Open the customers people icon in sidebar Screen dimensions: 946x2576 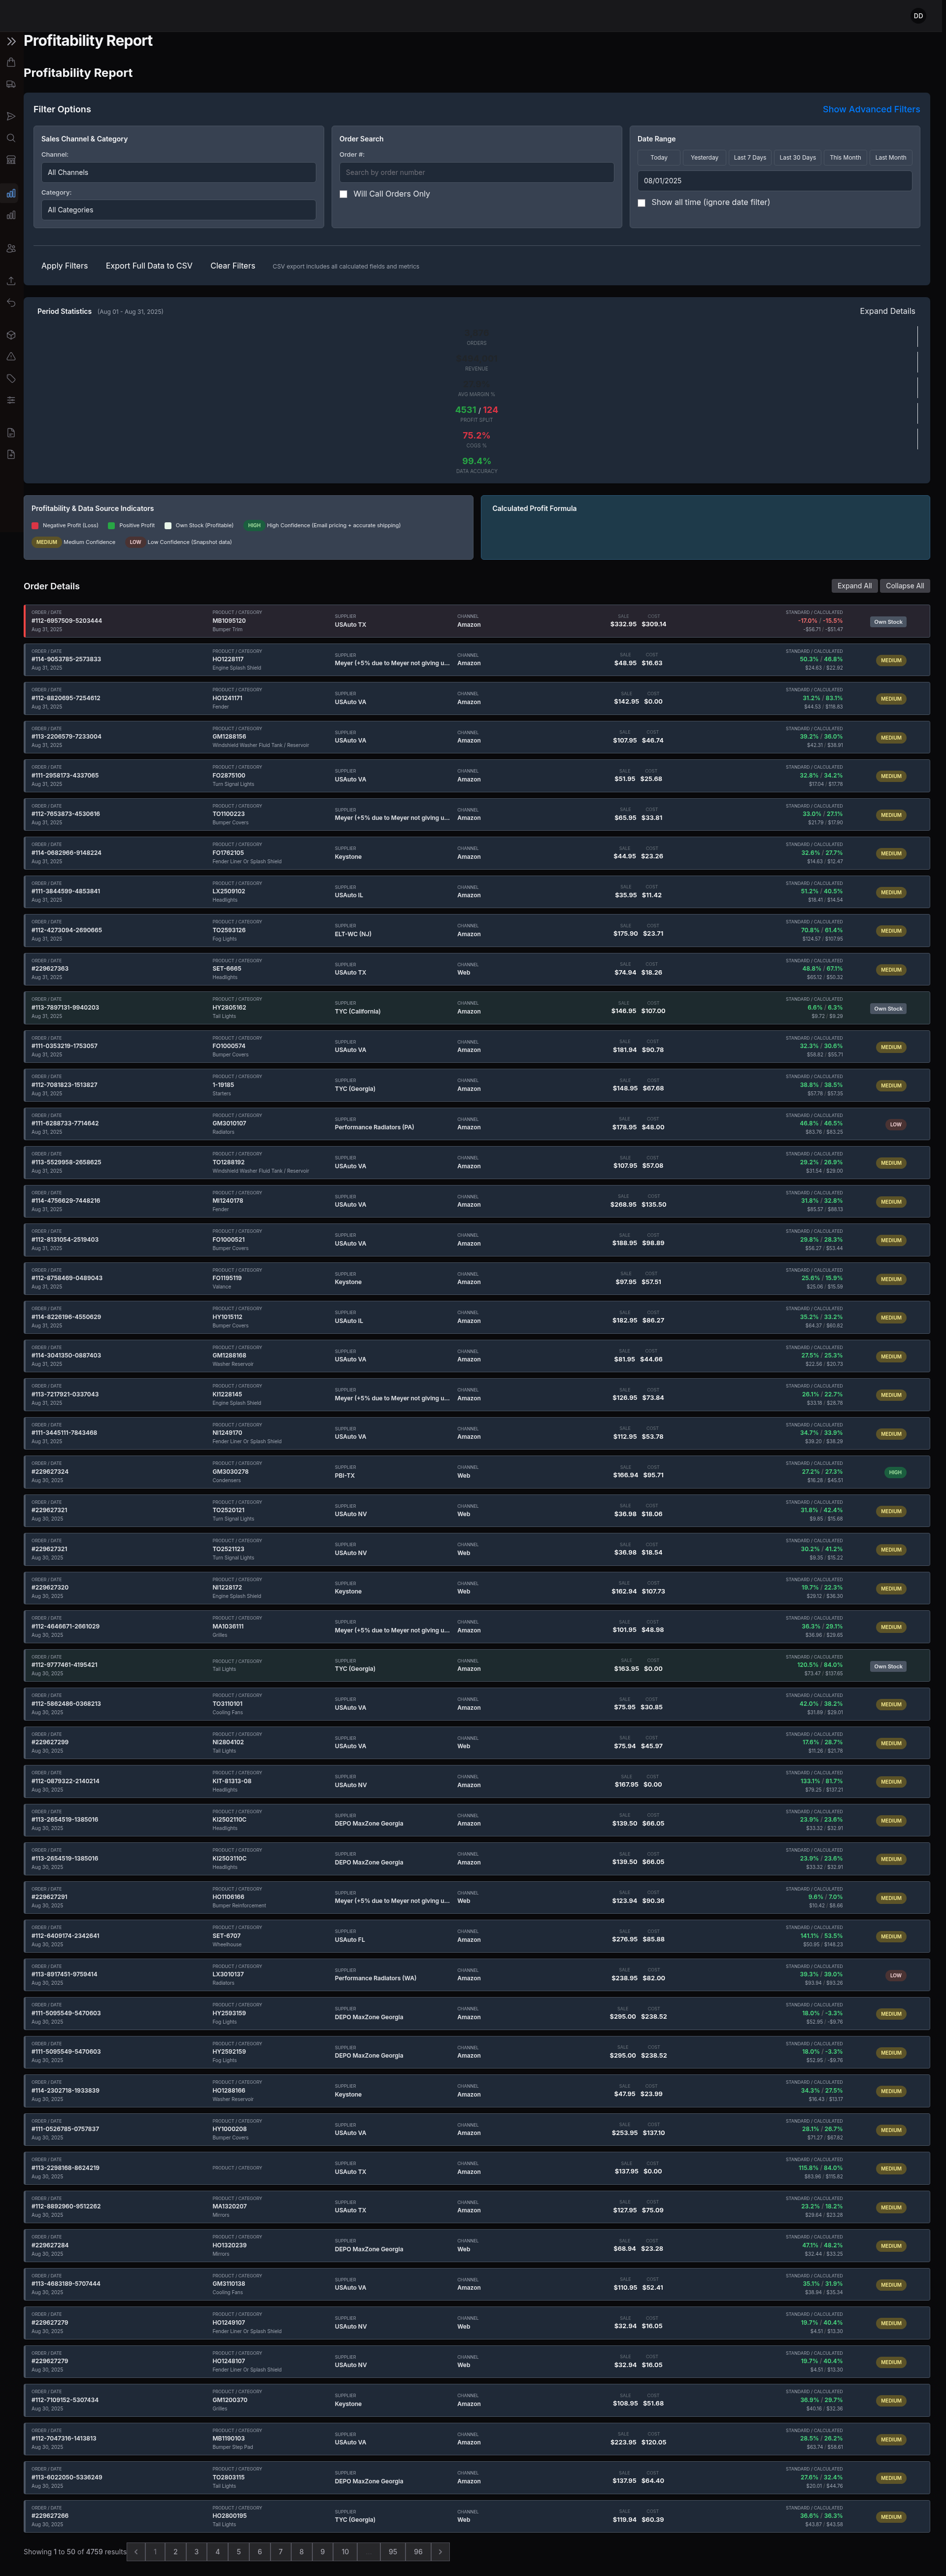(x=11, y=248)
